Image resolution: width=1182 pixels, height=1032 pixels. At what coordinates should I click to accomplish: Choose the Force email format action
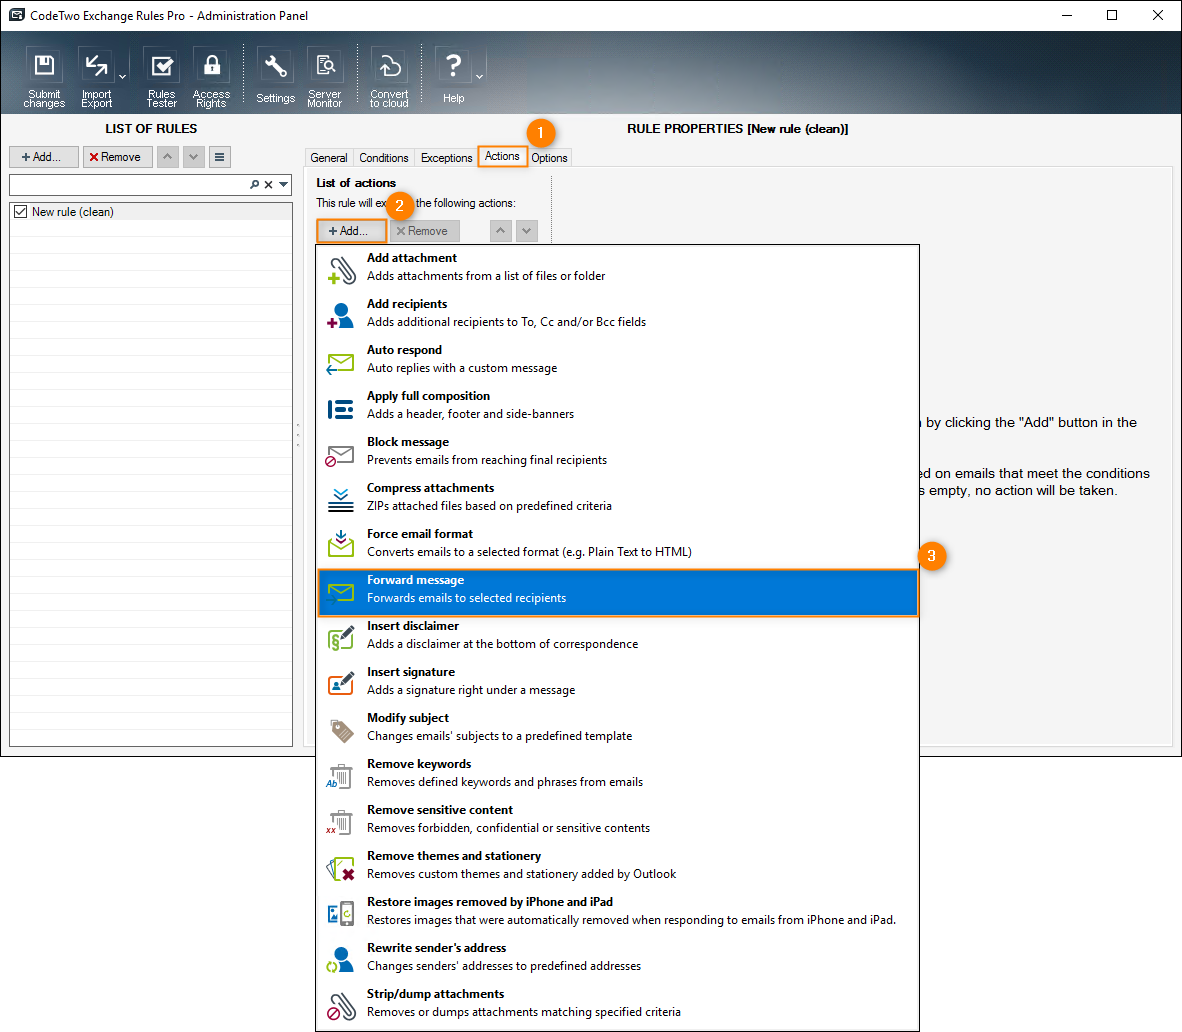click(617, 544)
